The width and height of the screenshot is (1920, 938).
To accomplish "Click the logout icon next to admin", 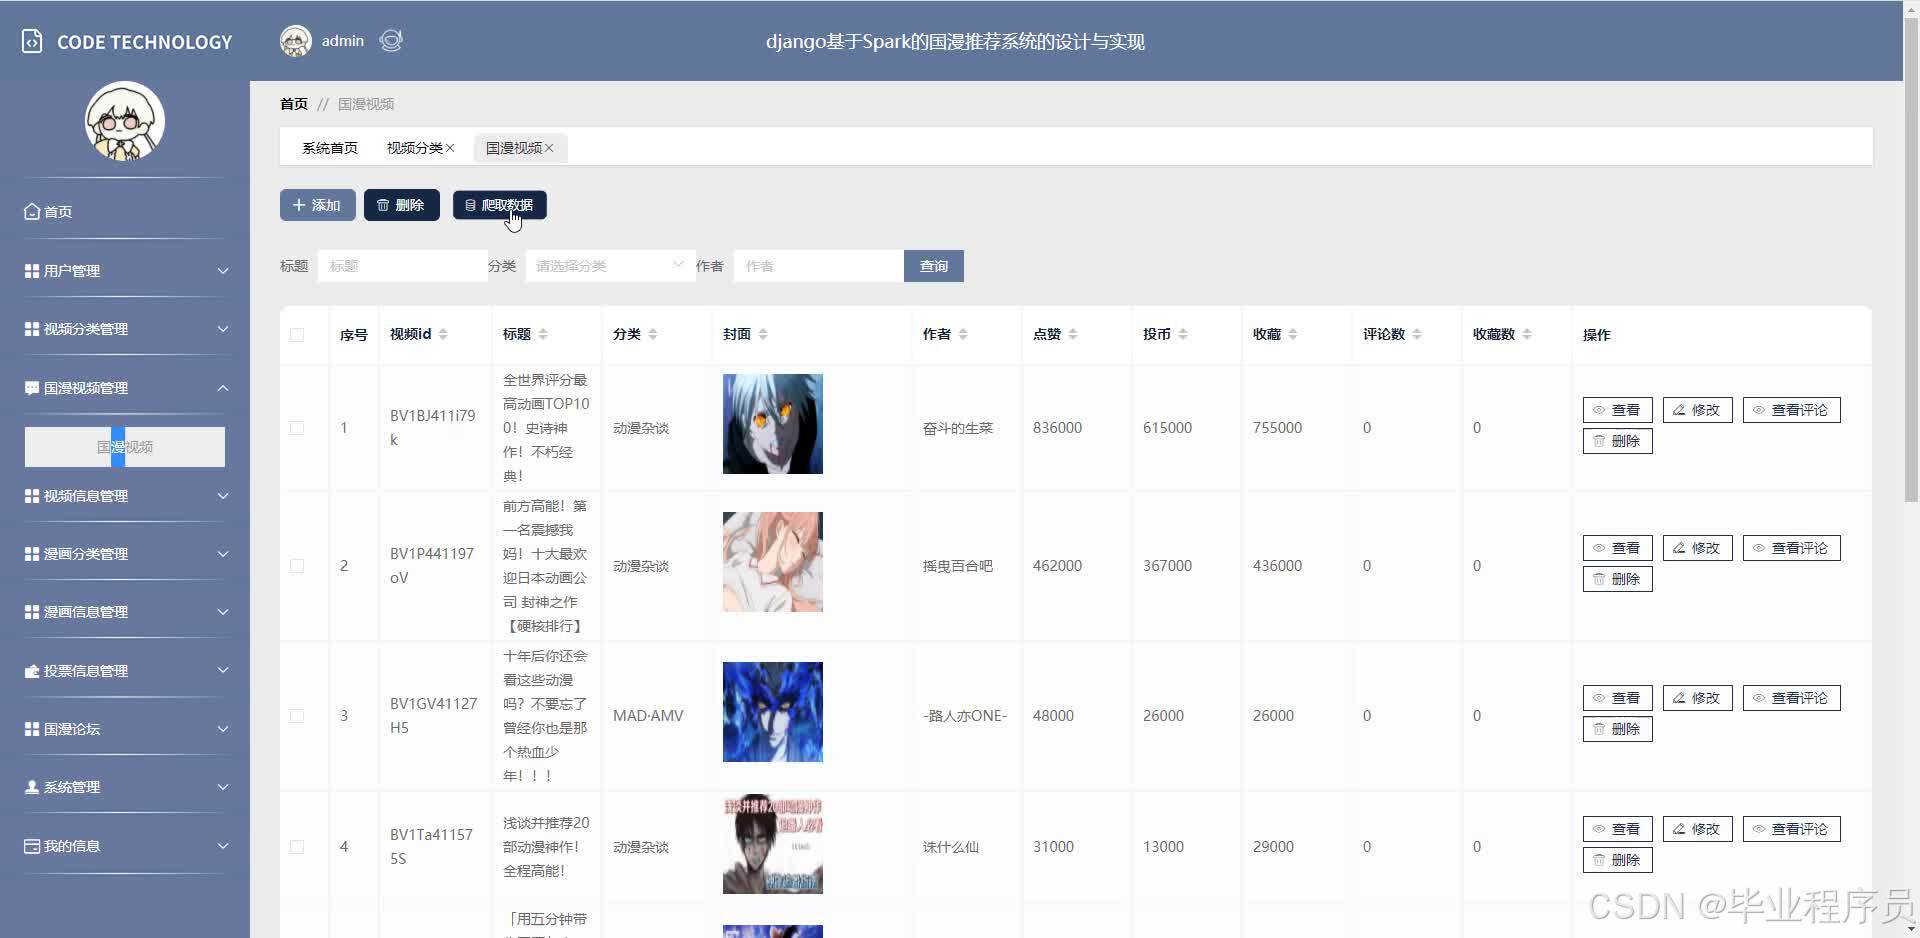I will [x=391, y=41].
